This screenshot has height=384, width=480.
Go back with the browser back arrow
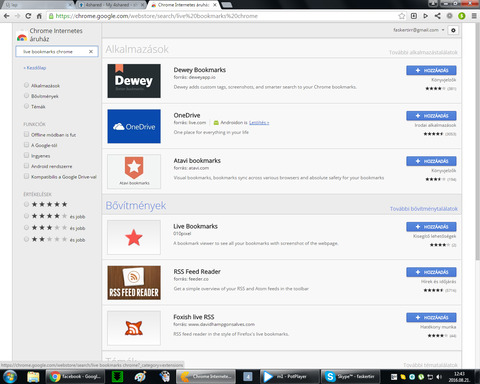(6, 16)
